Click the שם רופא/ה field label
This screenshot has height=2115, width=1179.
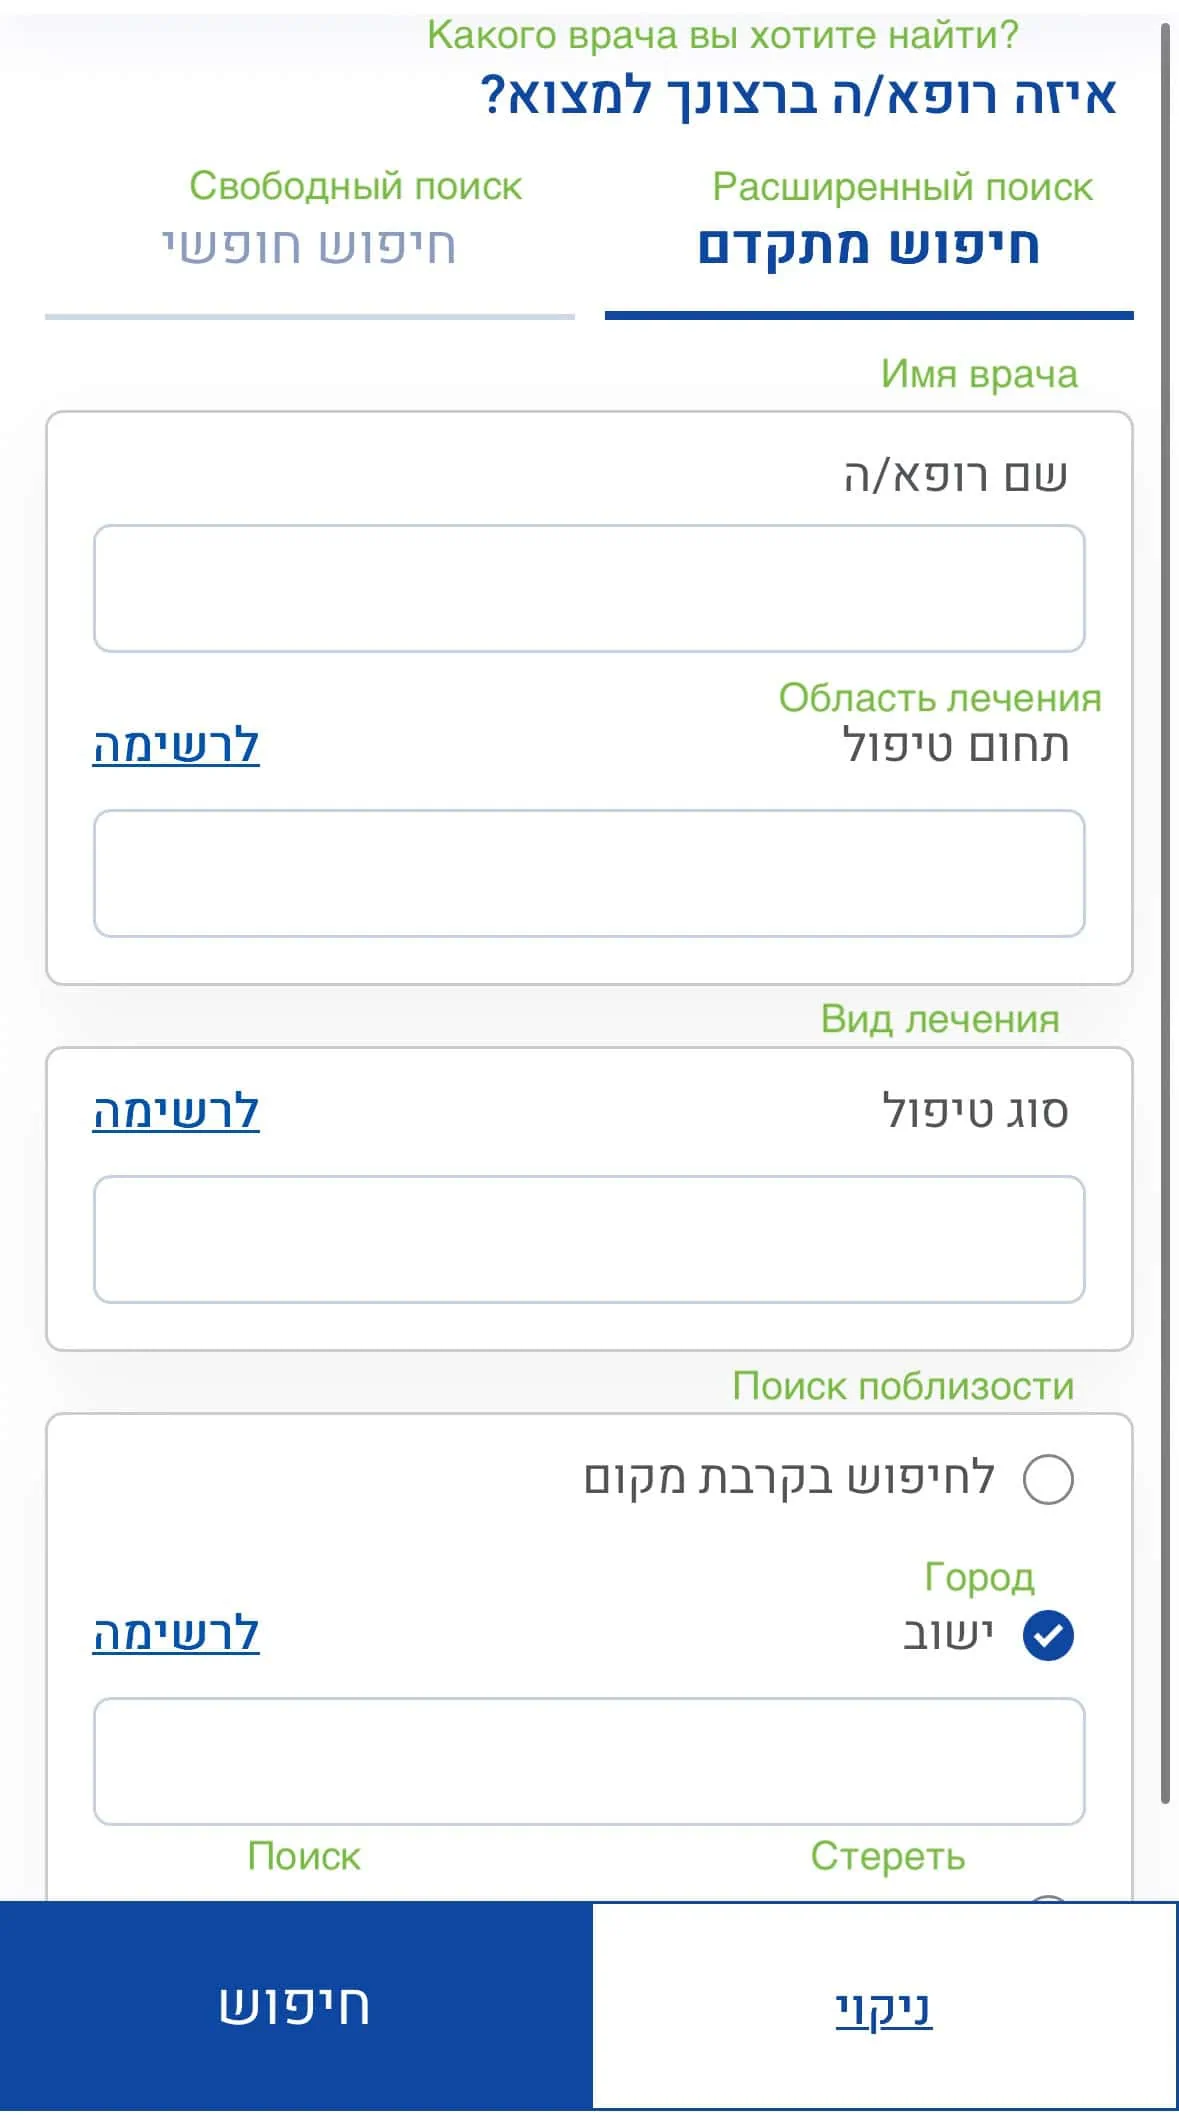pos(955,476)
